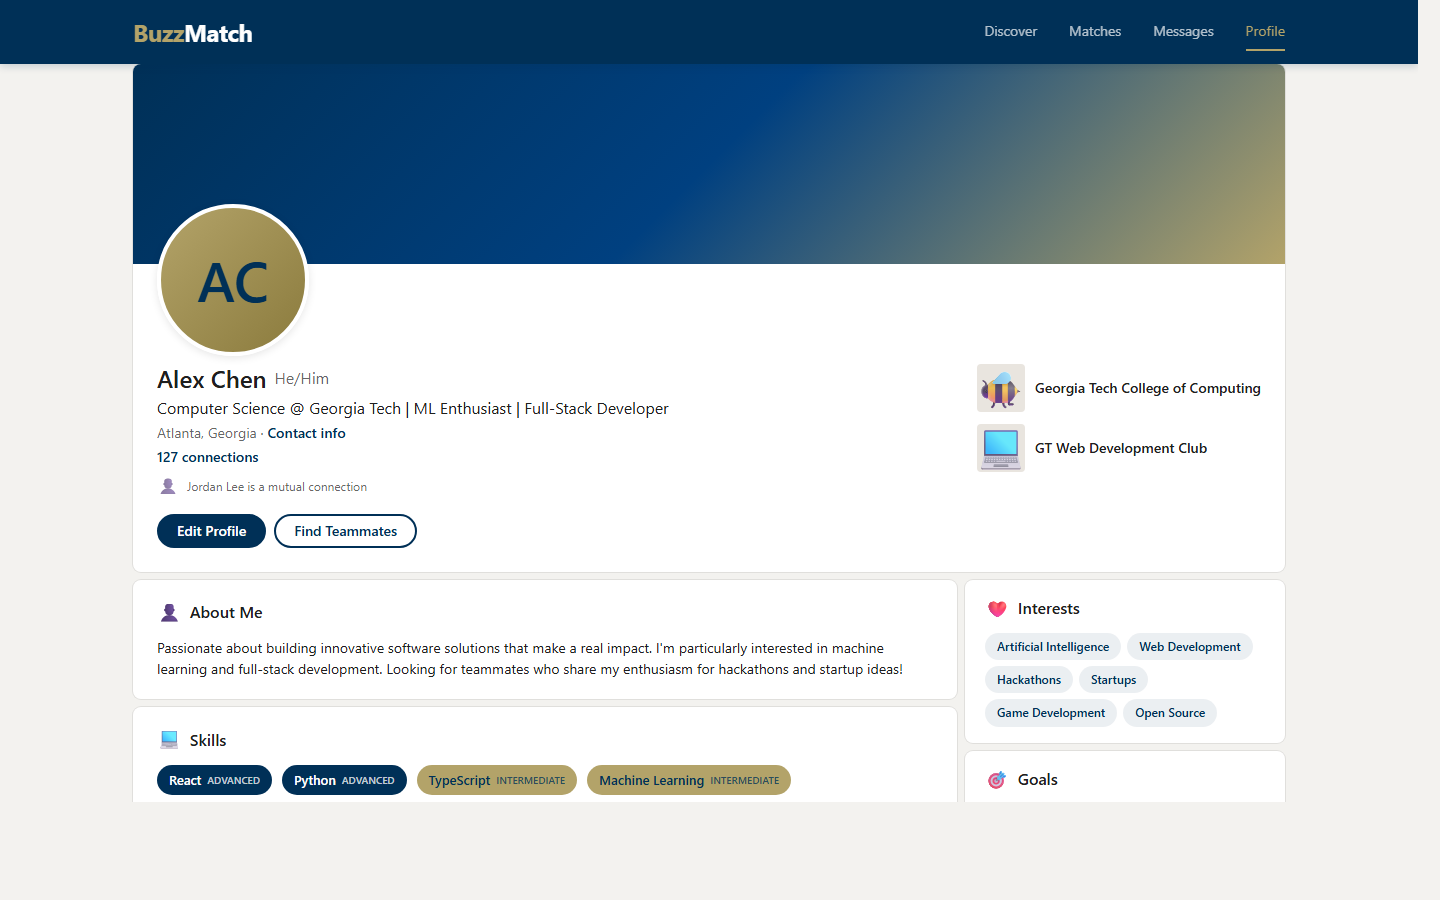1440x900 pixels.
Task: Select the Artificial Intelligence interest tag
Action: coord(1053,647)
